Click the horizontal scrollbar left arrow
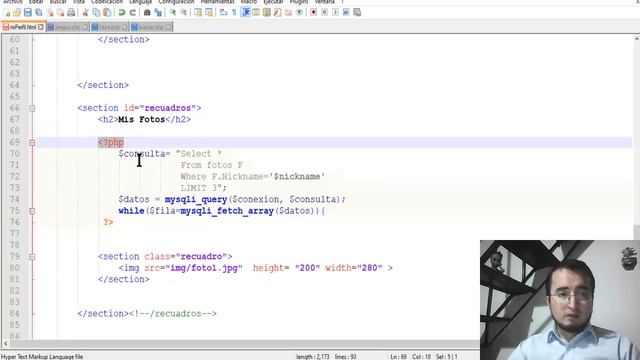 coord(5,344)
